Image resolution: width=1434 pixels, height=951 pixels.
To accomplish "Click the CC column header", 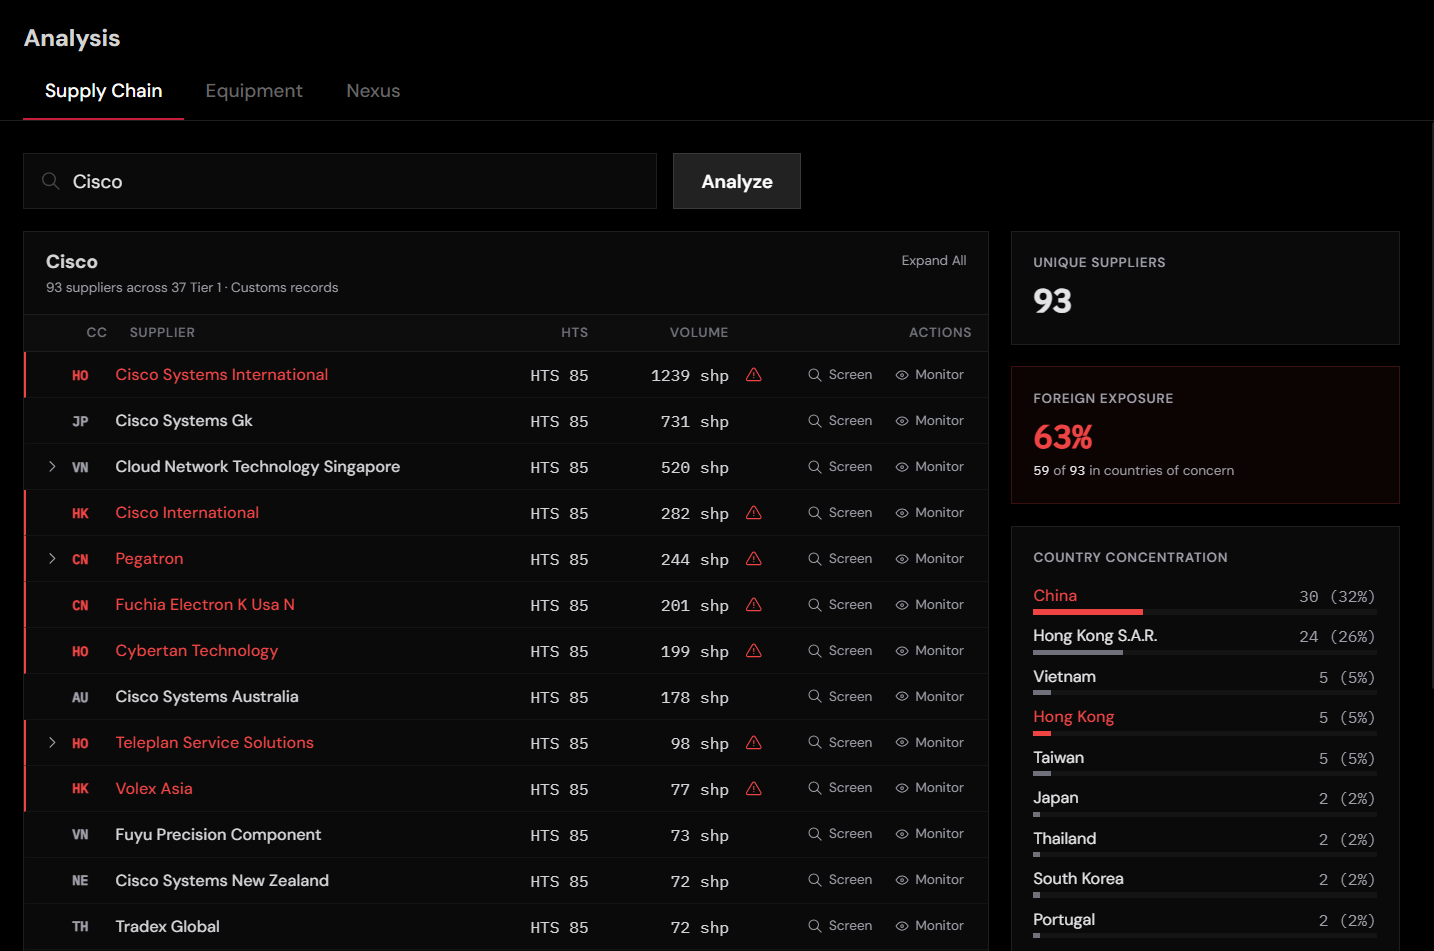I will pyautogui.click(x=97, y=333).
